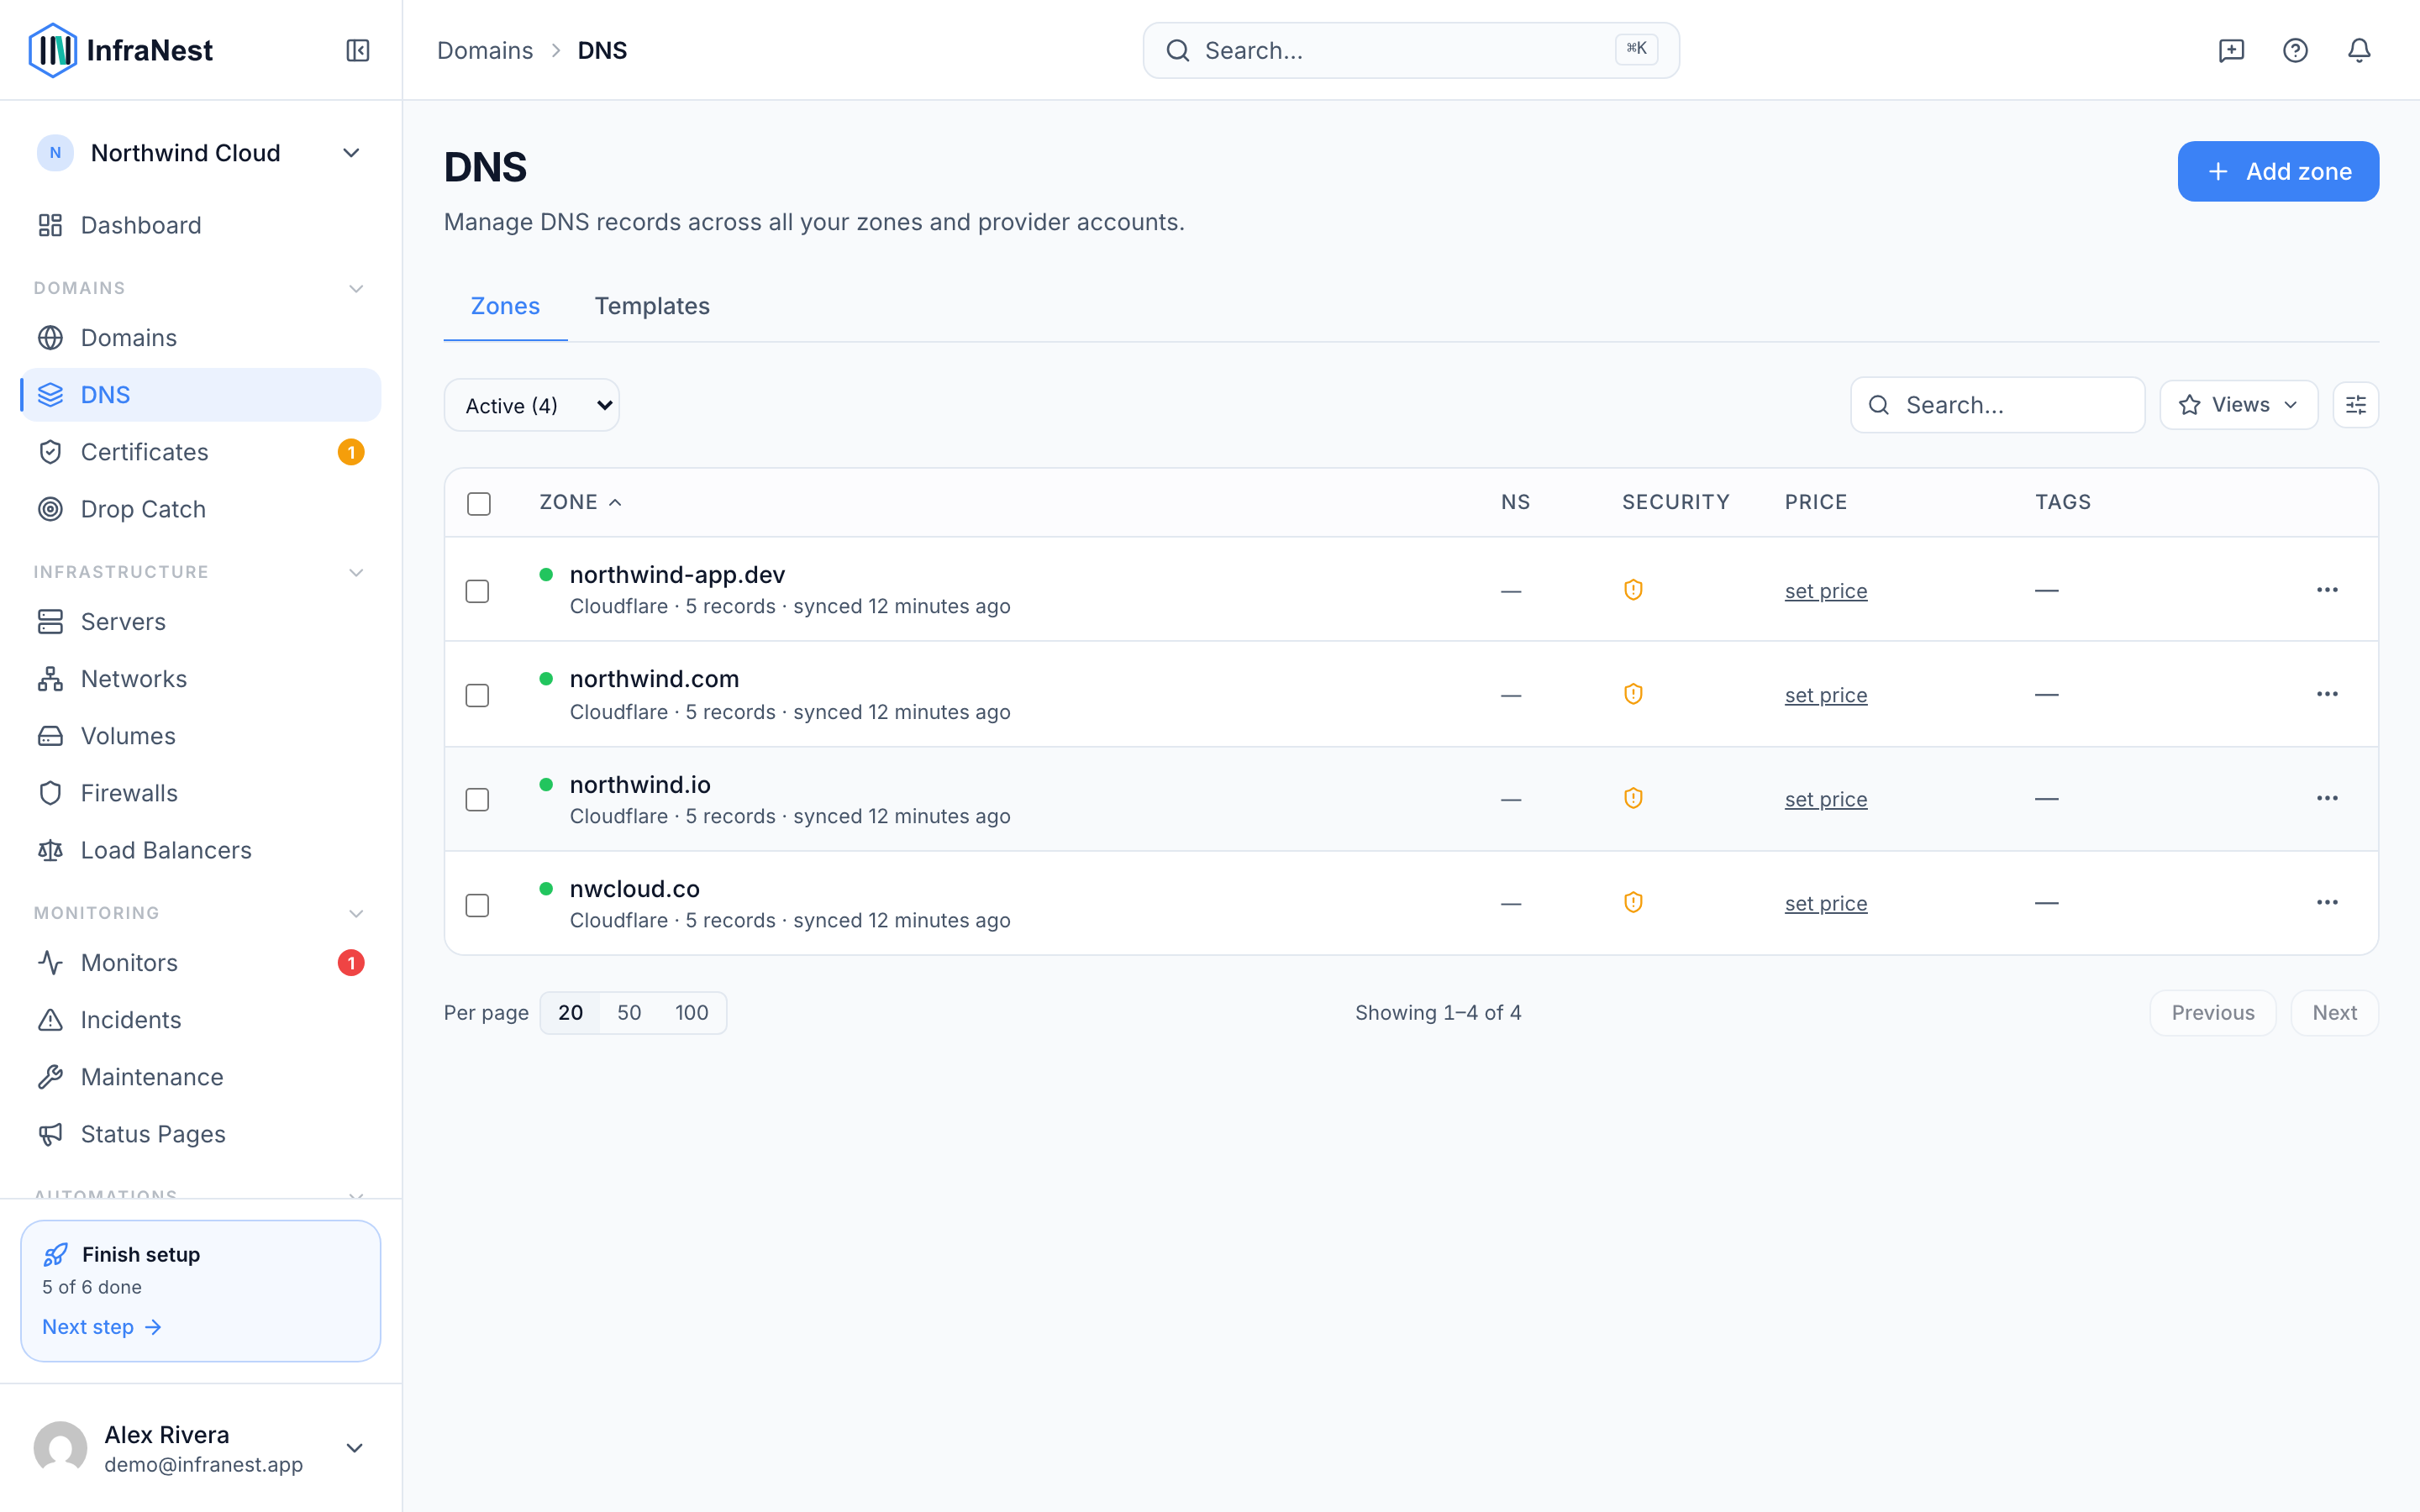Viewport: 2420px width, 1512px height.
Task: Click the InfraNest logo icon
Action: tap(52, 50)
